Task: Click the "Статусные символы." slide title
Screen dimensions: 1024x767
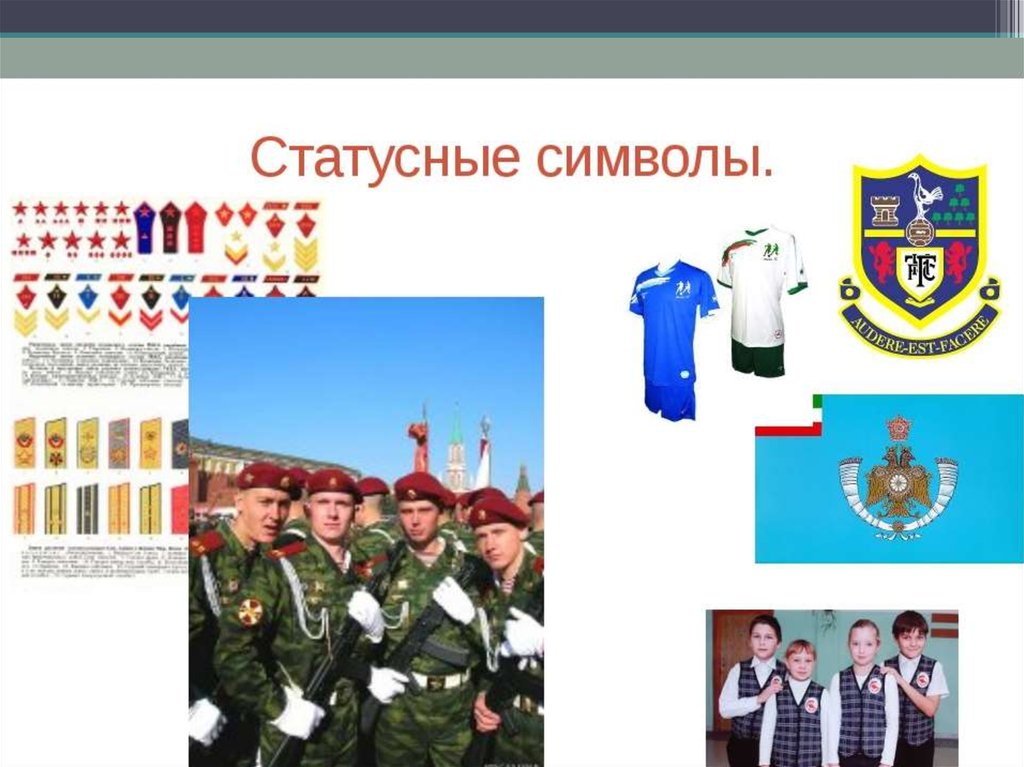Action: tap(511, 158)
